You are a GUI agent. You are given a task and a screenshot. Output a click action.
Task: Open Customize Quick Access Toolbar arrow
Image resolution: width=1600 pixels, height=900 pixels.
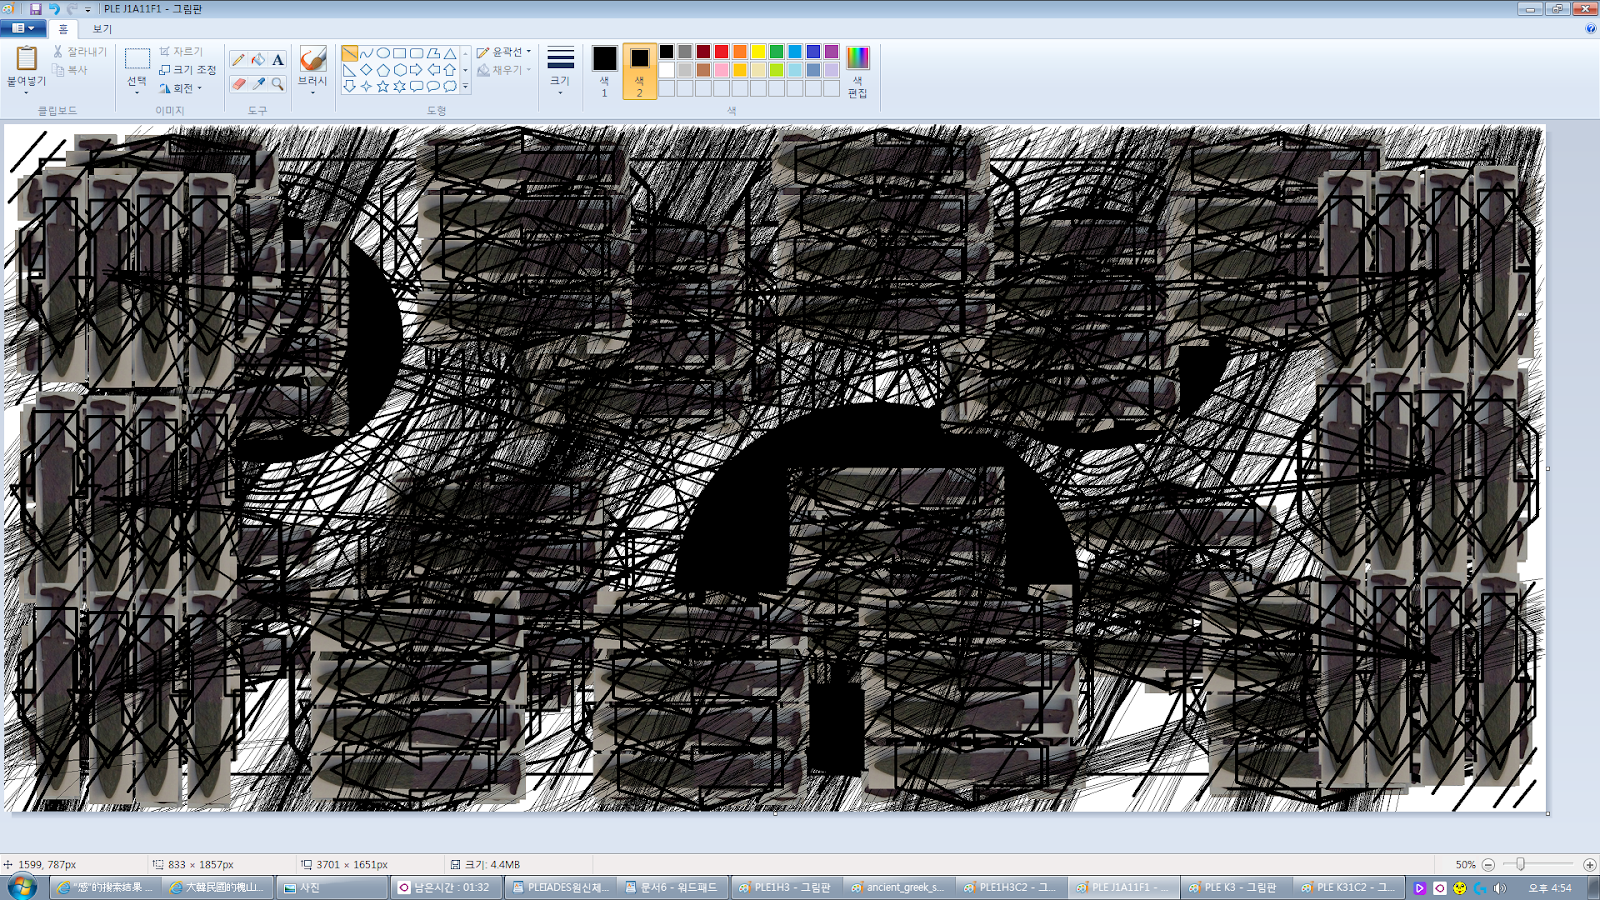[88, 9]
